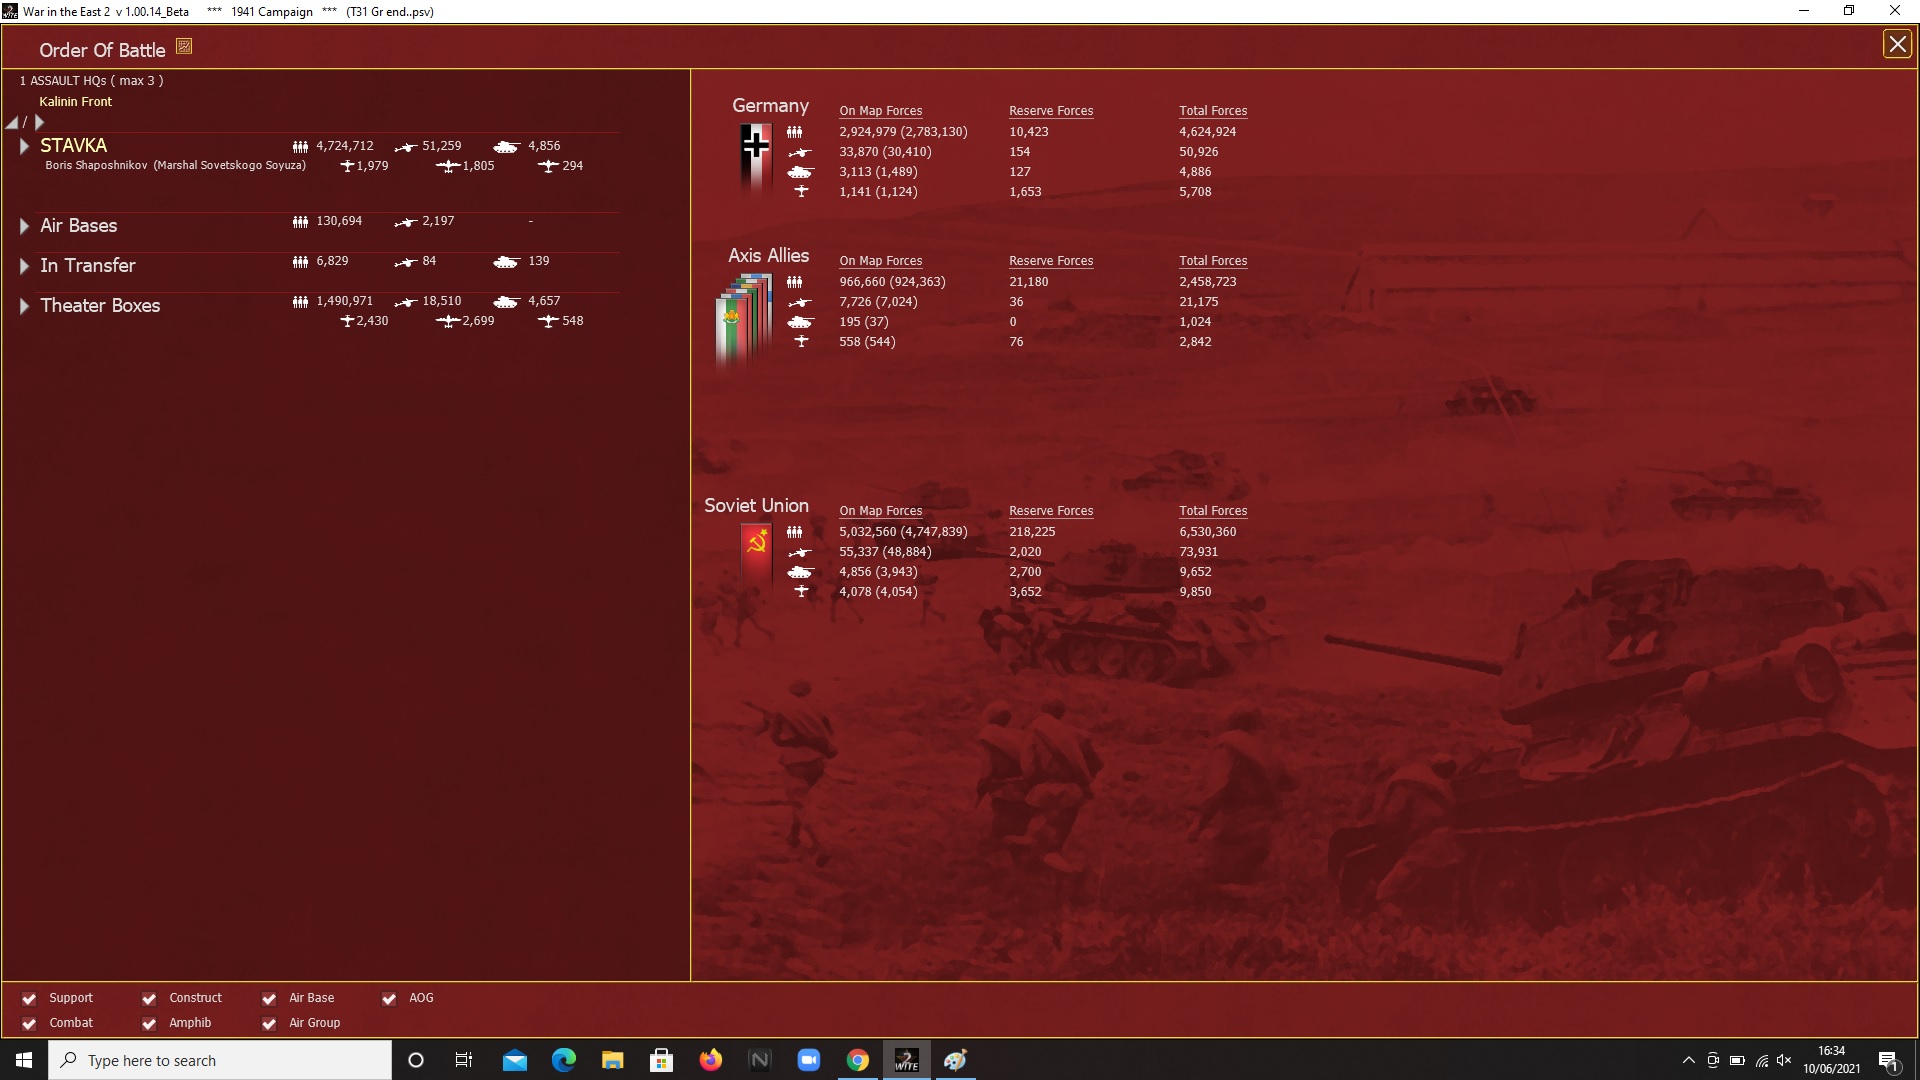Toggle the Air Group checkbox
The height and width of the screenshot is (1080, 1920).
(x=269, y=1023)
